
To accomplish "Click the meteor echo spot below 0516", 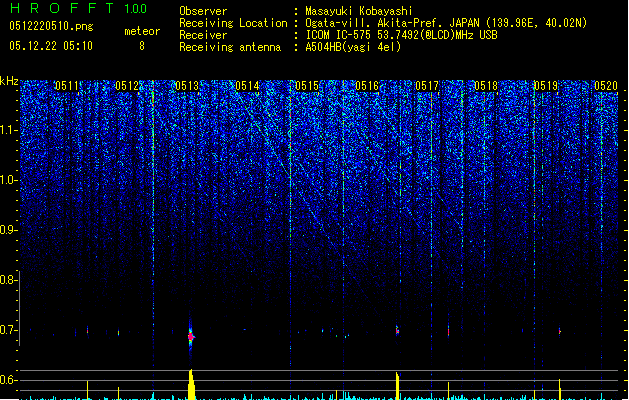I will (x=397, y=331).
